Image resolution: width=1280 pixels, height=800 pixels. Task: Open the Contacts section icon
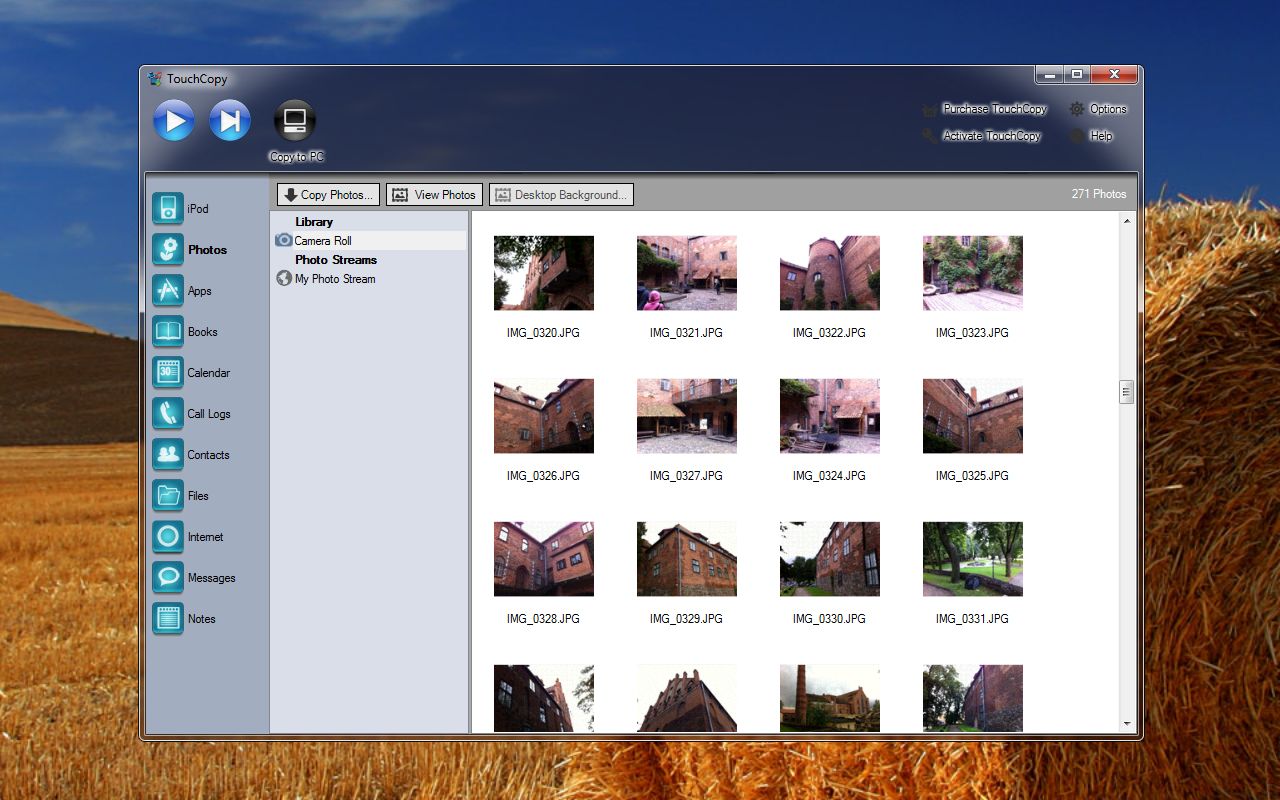click(168, 455)
